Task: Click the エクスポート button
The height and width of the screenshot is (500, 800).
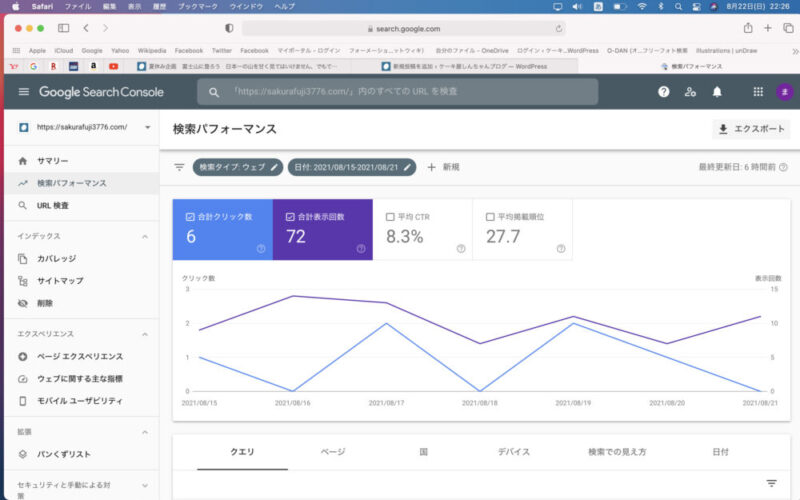Action: (x=751, y=129)
